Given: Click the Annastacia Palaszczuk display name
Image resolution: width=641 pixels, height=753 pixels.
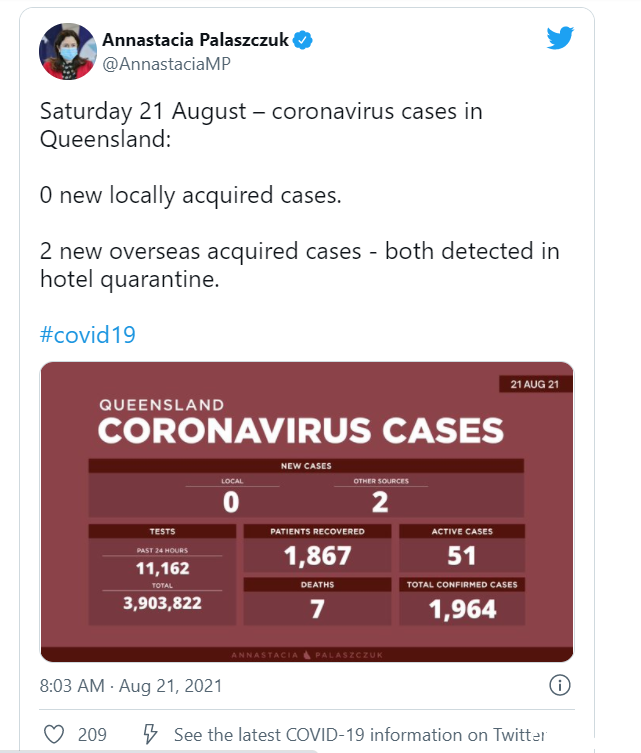Looking at the screenshot, I should click(195, 40).
